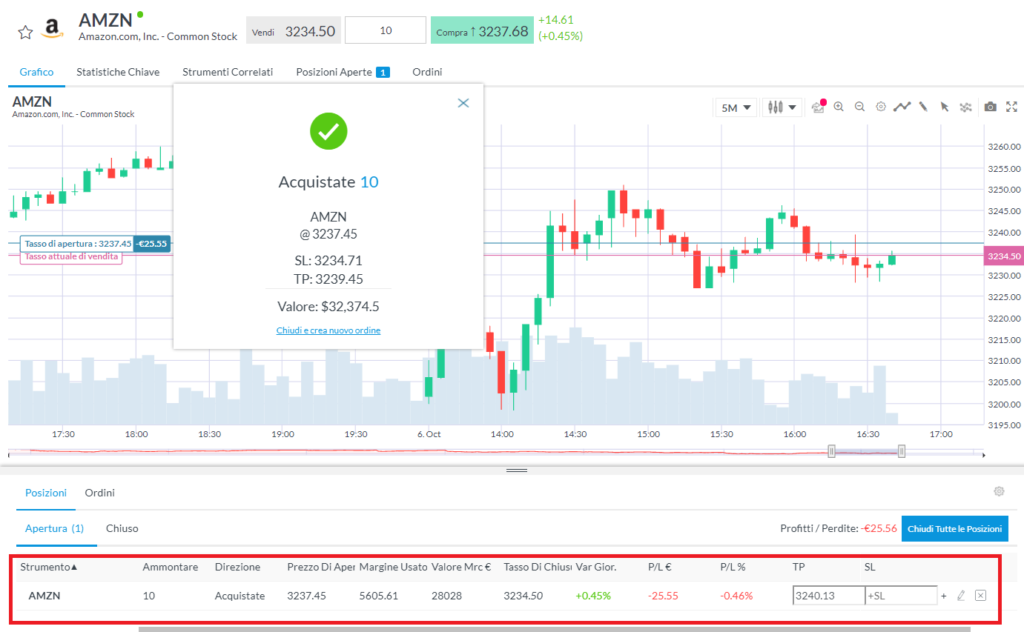
Task: Click the left handle of chart range slider
Action: 831,450
